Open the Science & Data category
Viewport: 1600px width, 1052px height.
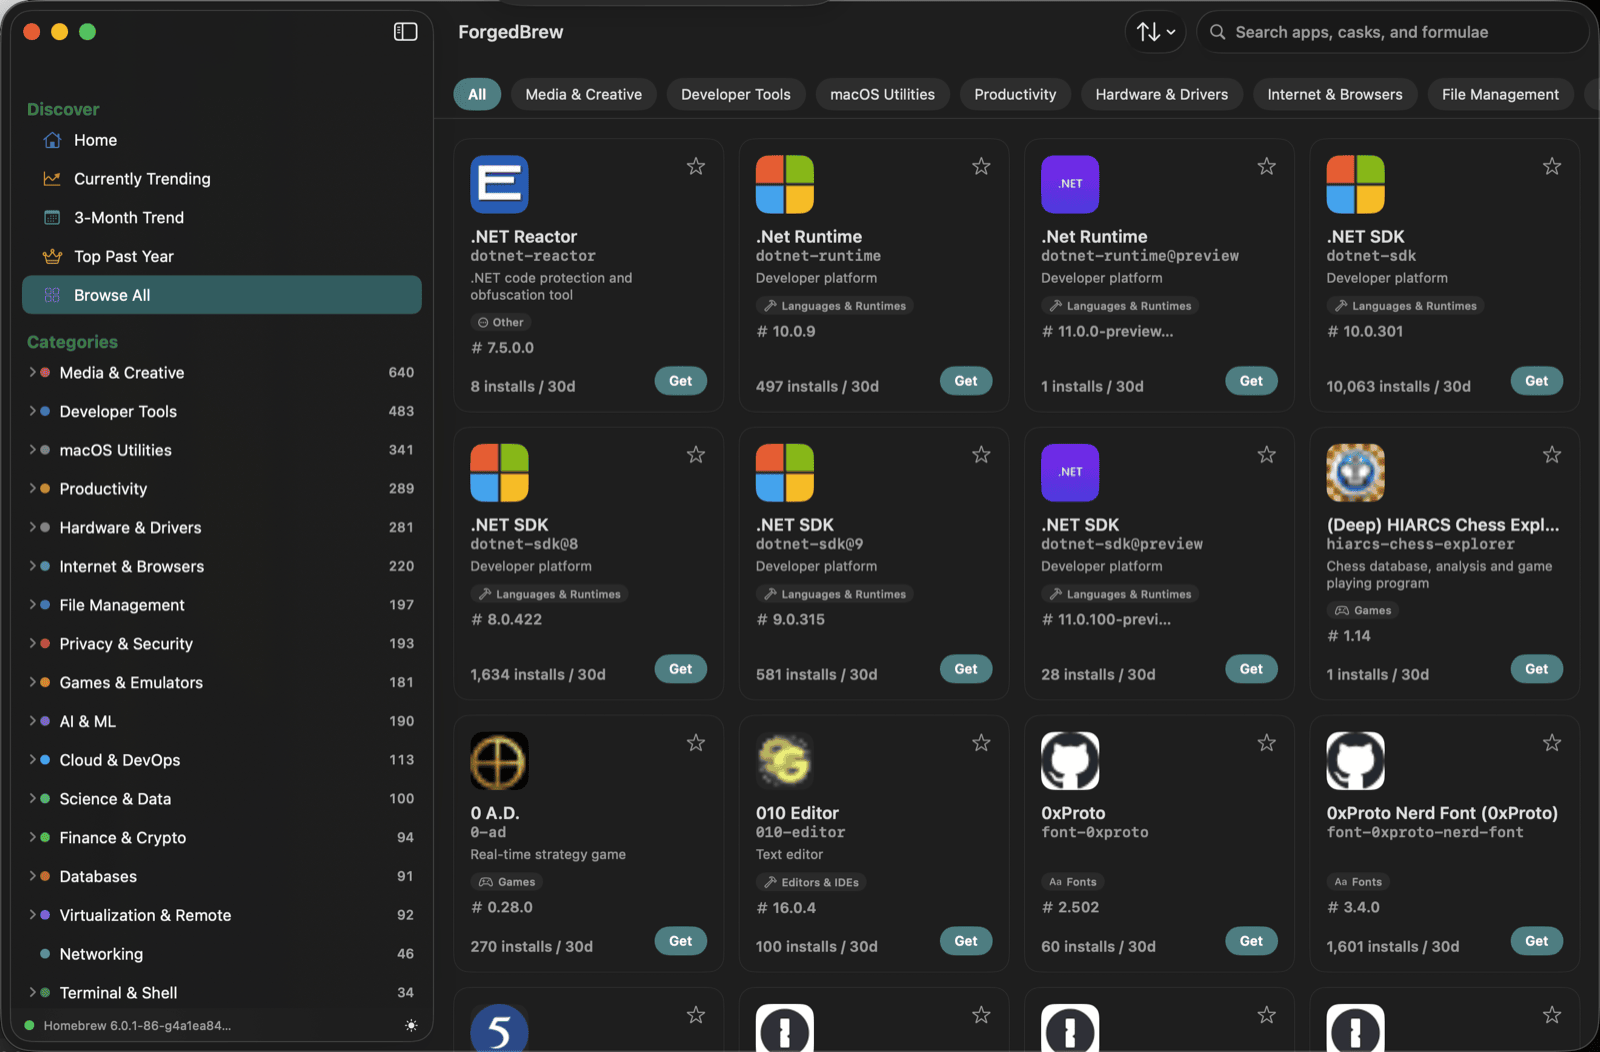coord(222,799)
